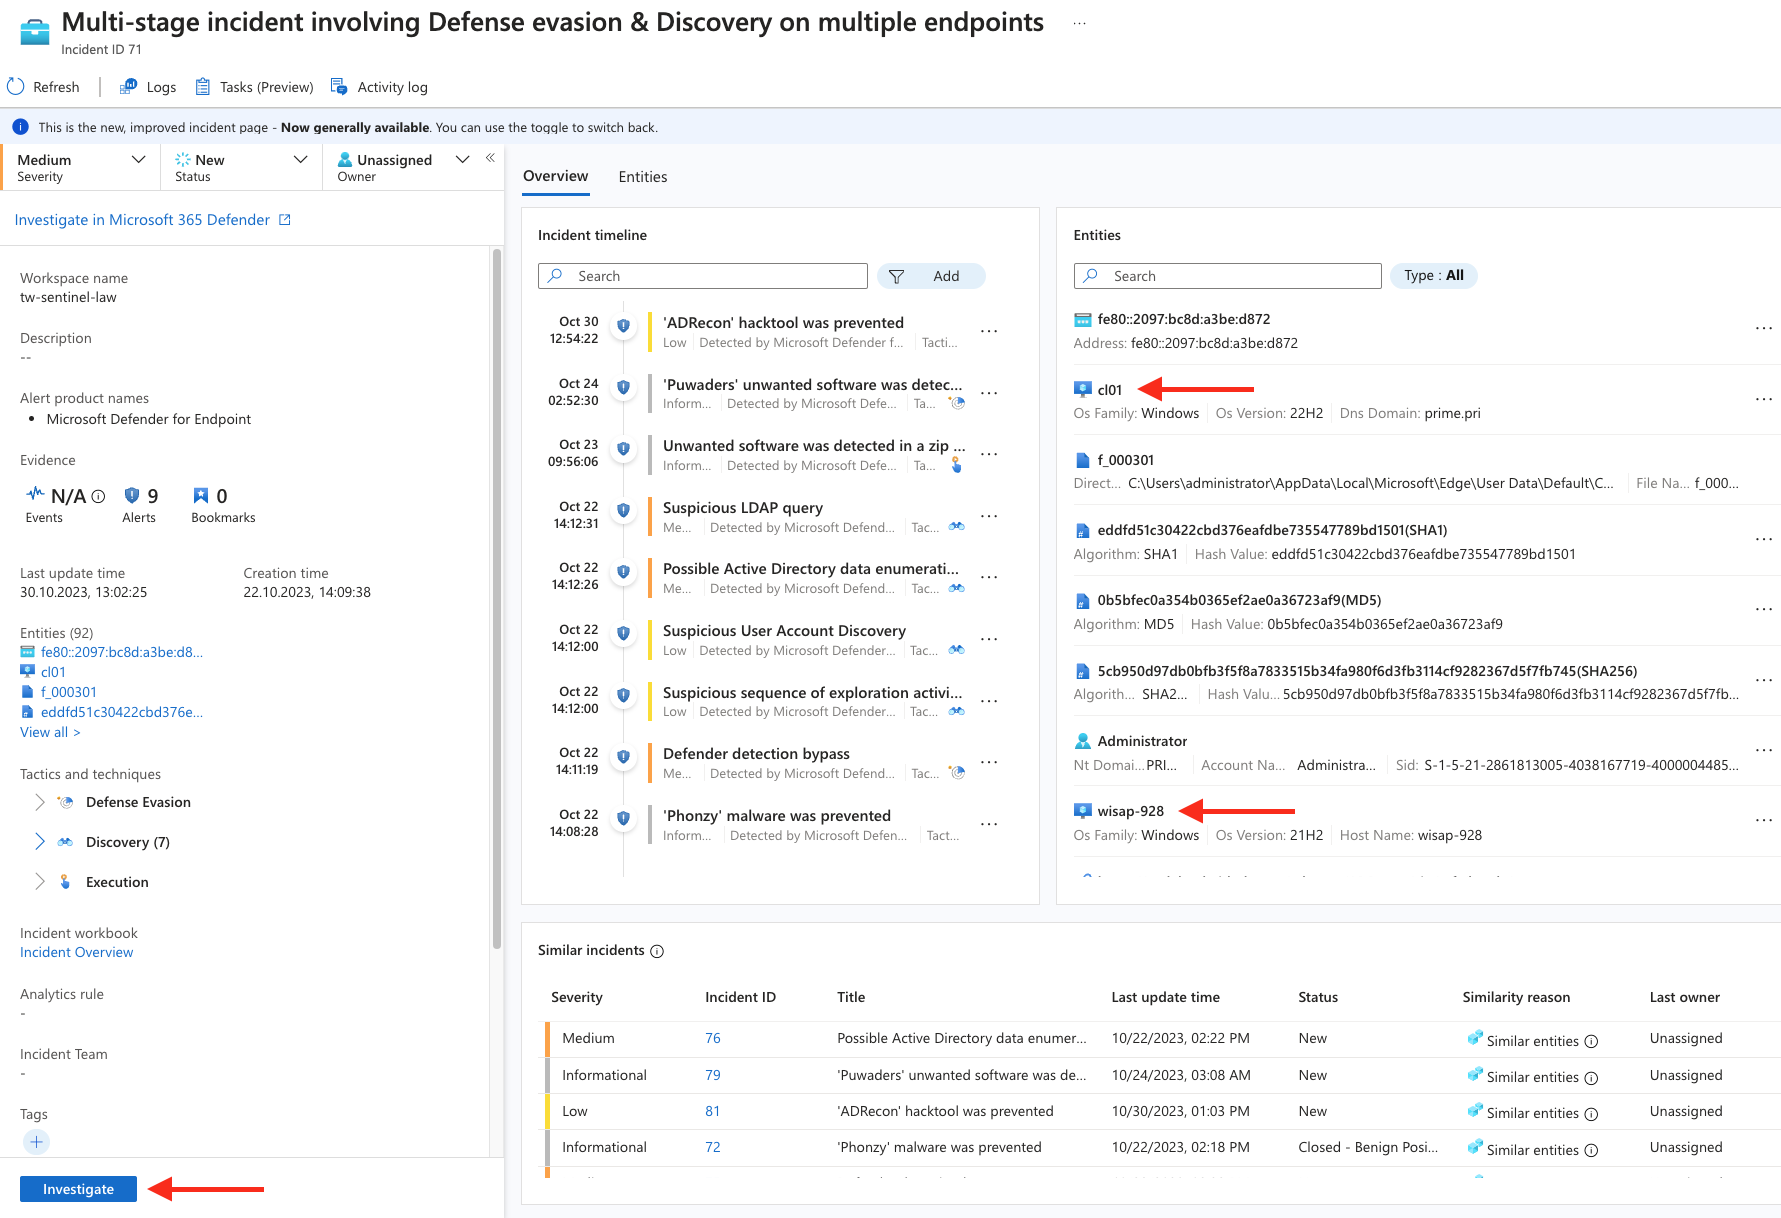Switch to the Entities tab
This screenshot has height=1218, width=1781.
click(x=642, y=177)
